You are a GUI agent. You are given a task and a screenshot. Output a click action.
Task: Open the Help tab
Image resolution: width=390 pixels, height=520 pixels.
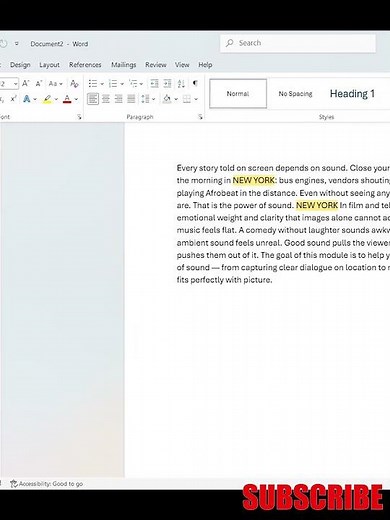point(205,65)
